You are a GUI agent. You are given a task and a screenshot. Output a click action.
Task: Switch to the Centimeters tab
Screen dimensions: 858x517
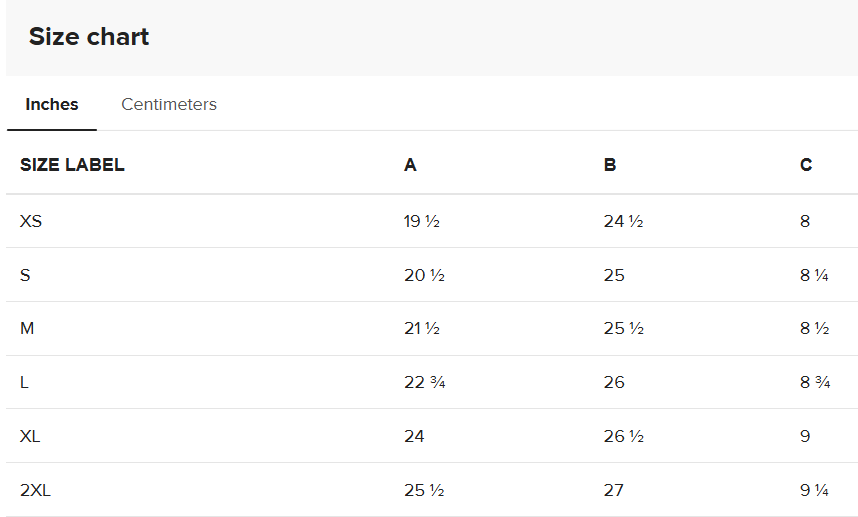(169, 104)
